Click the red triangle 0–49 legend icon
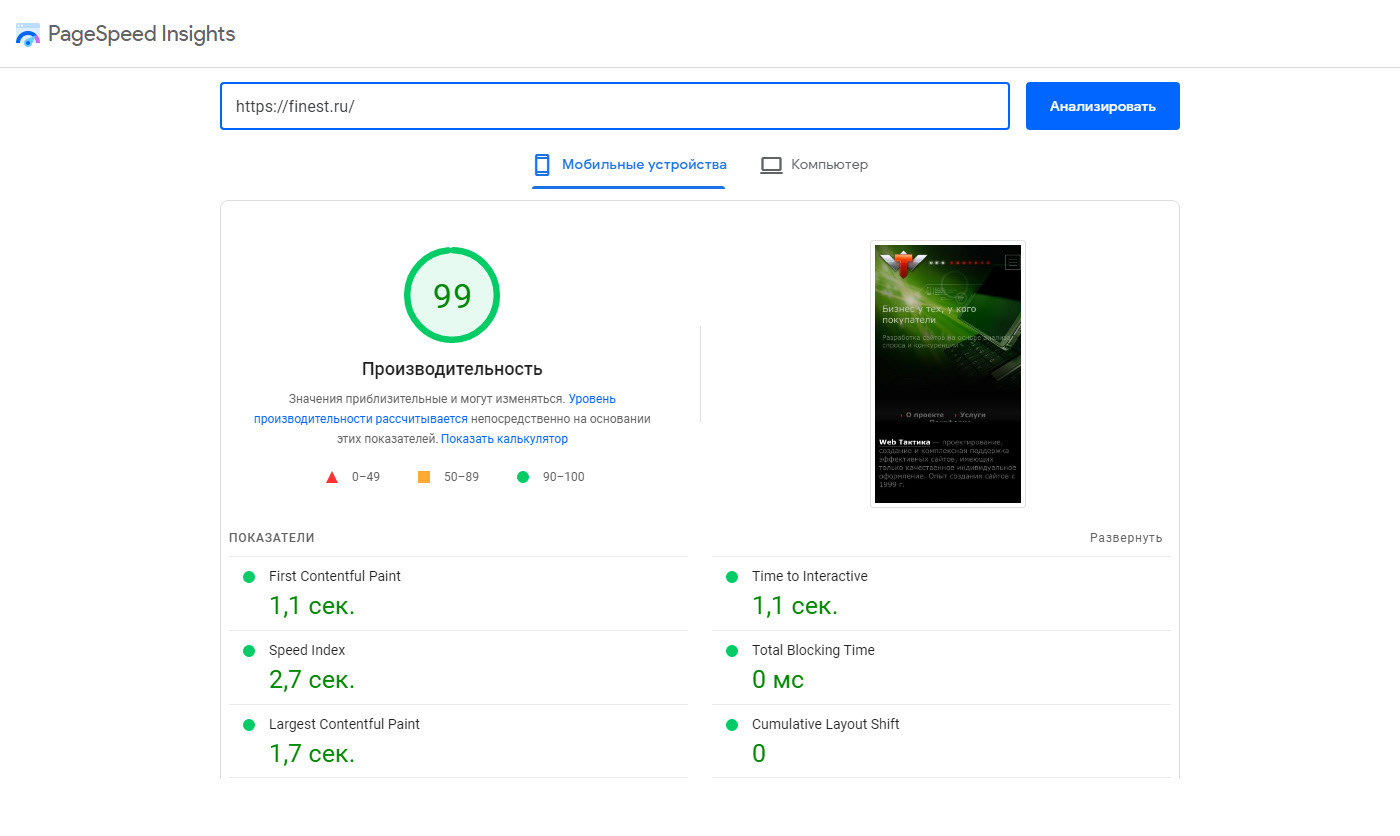Image resolution: width=1400 pixels, height=836 pixels. click(332, 477)
